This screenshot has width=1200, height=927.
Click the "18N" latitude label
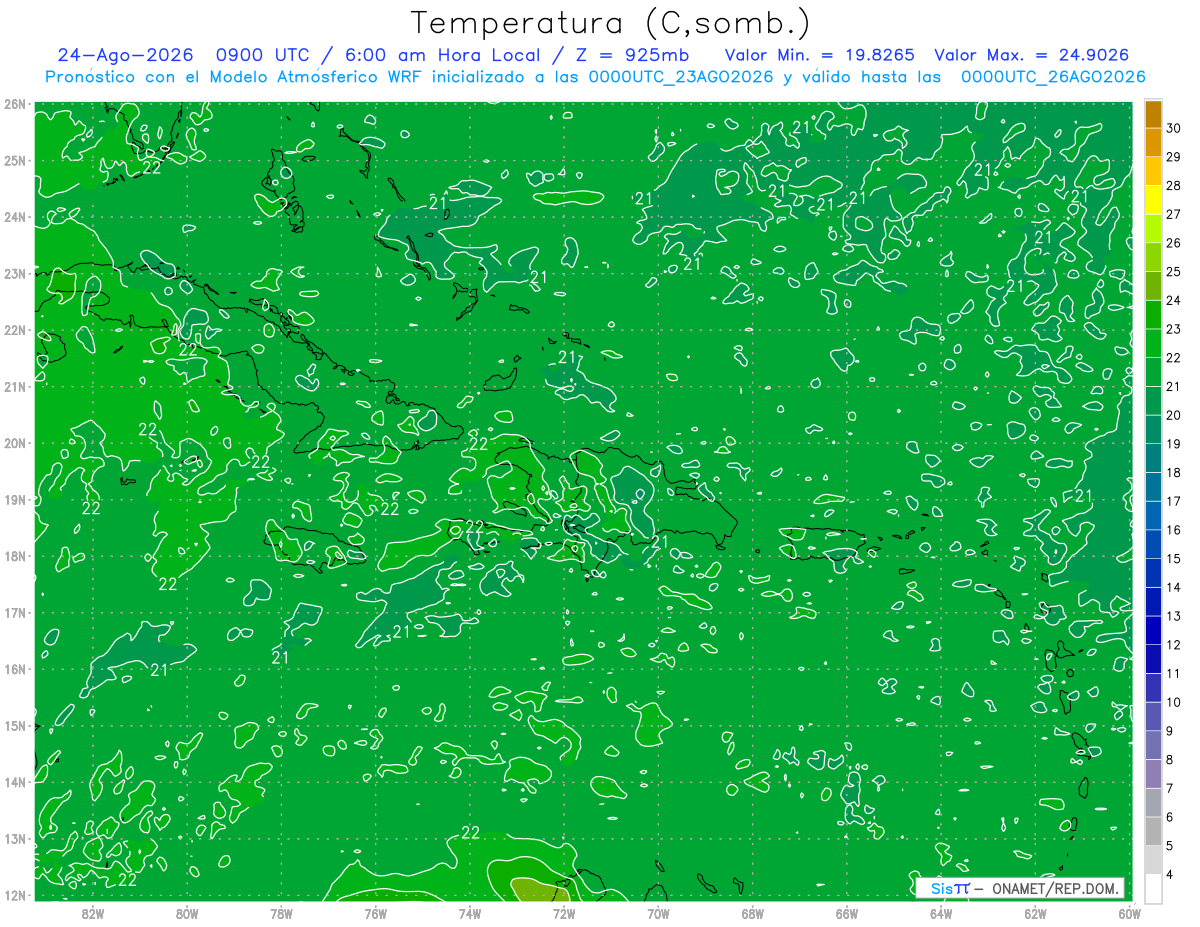(x=14, y=556)
